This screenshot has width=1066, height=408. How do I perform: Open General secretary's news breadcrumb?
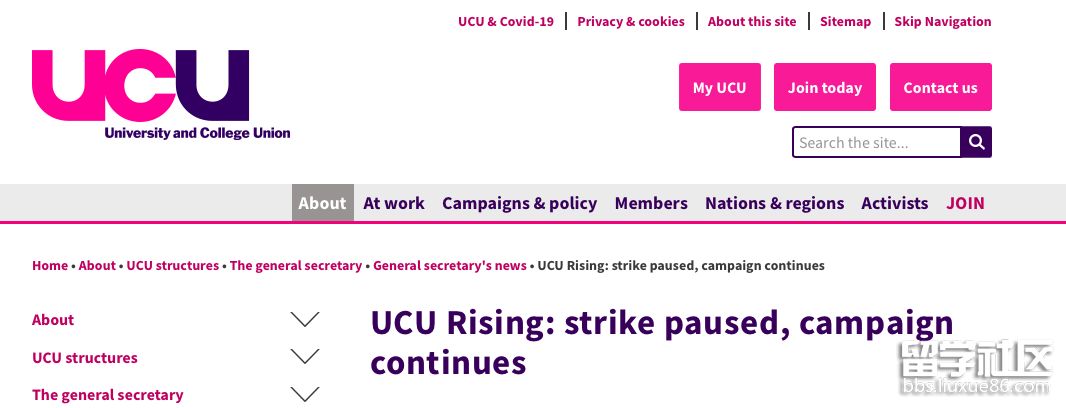point(450,265)
